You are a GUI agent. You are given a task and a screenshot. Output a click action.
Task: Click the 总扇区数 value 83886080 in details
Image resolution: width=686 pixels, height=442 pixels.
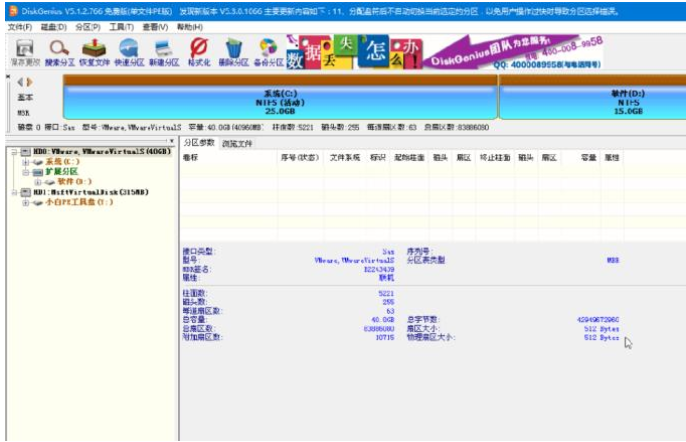[x=379, y=328]
